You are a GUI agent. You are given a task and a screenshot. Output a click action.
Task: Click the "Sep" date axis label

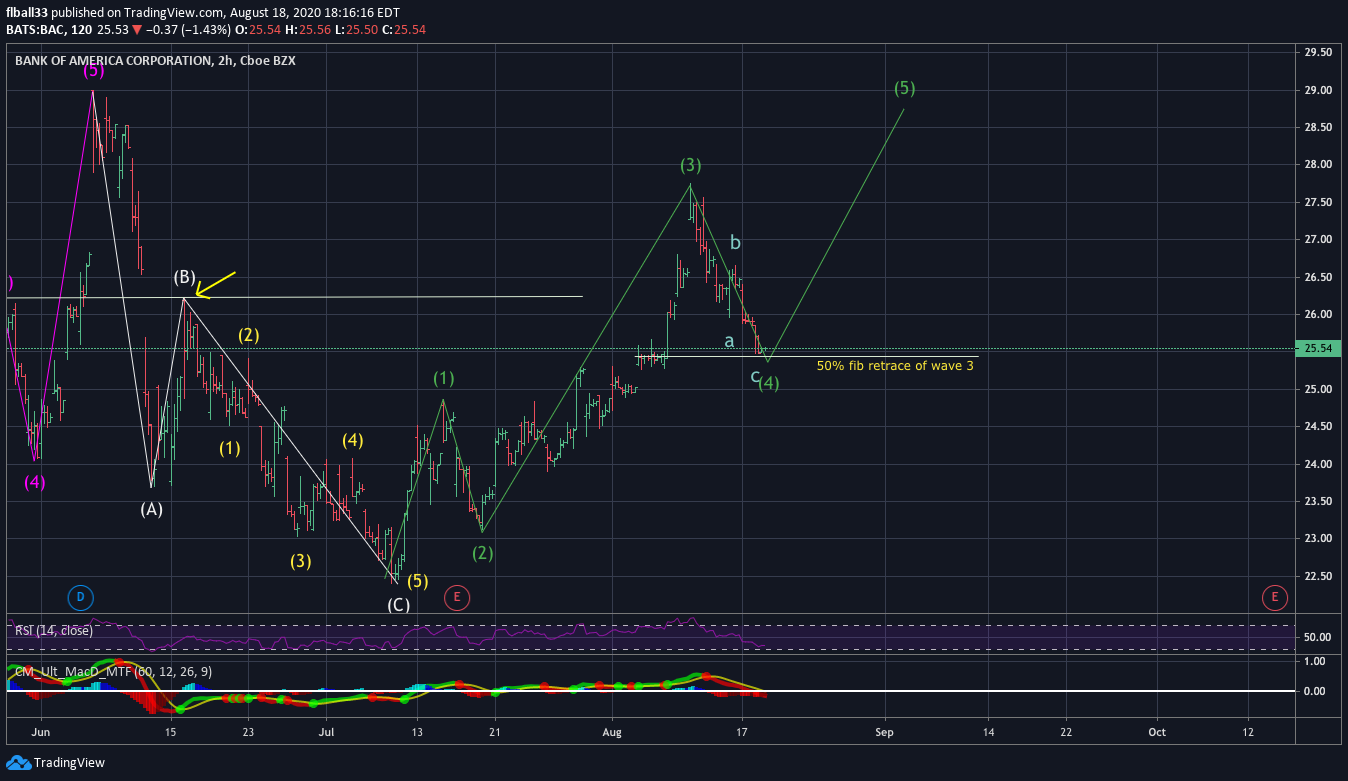(884, 732)
